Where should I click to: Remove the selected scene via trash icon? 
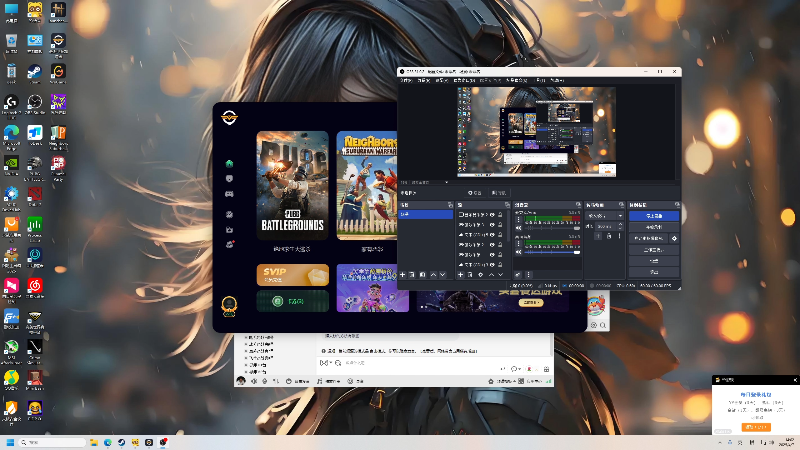(x=412, y=274)
